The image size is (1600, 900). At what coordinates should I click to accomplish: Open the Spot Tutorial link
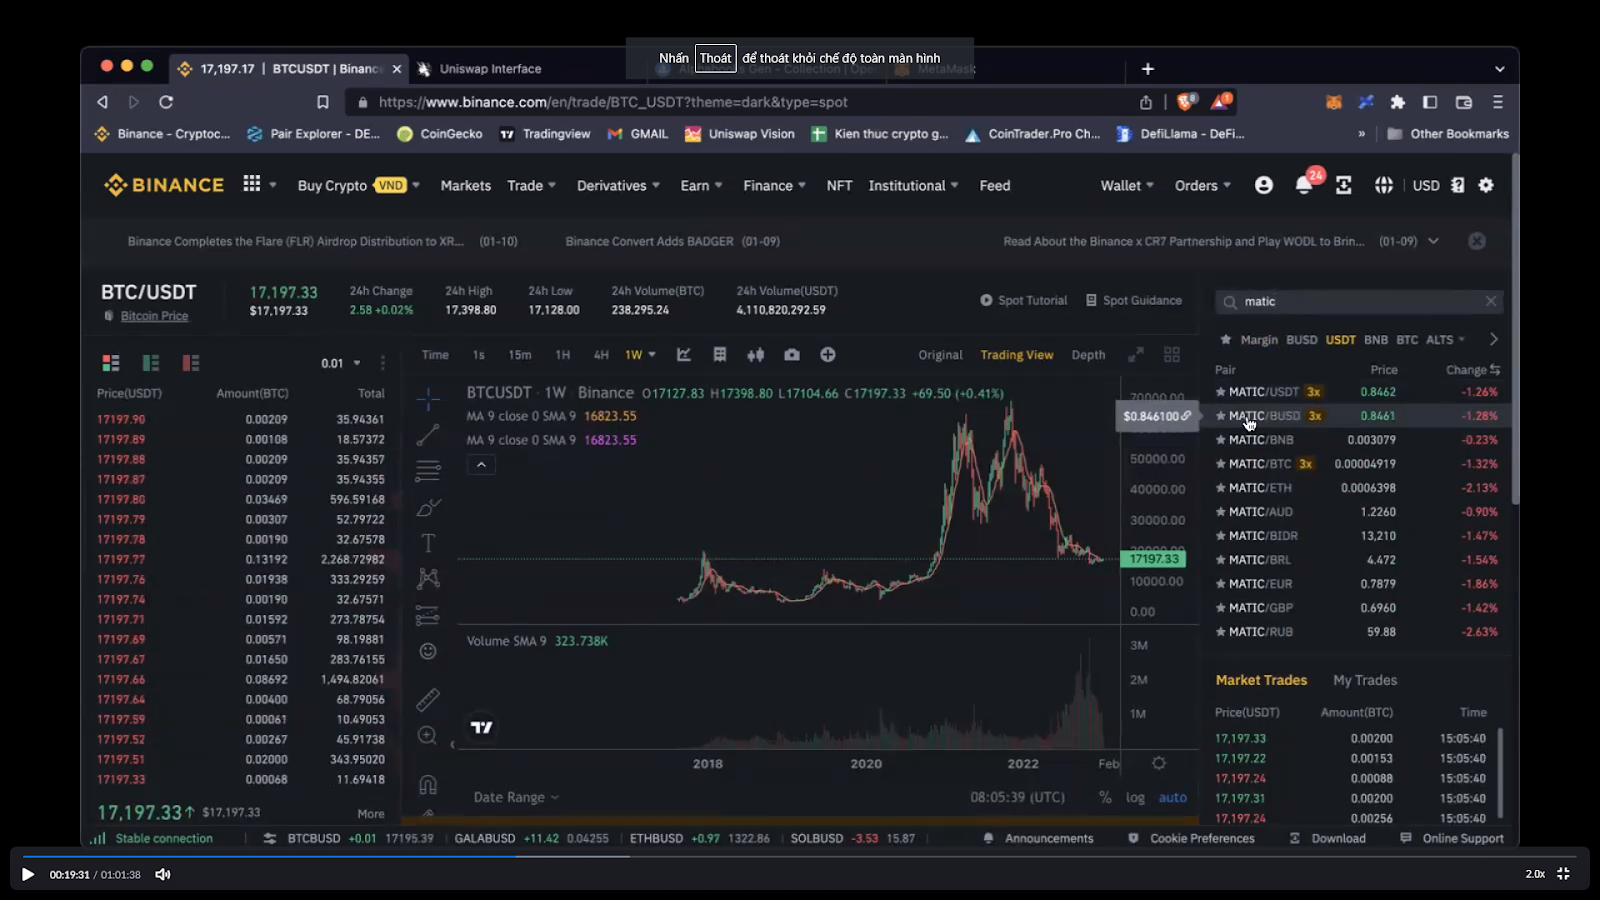(x=1023, y=300)
